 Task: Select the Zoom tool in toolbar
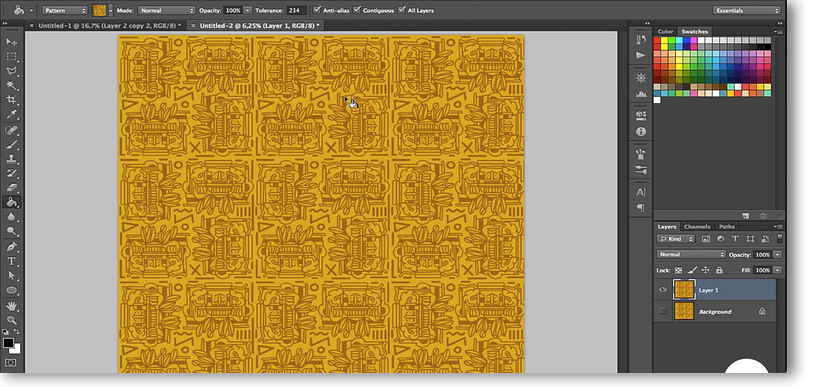[x=11, y=320]
